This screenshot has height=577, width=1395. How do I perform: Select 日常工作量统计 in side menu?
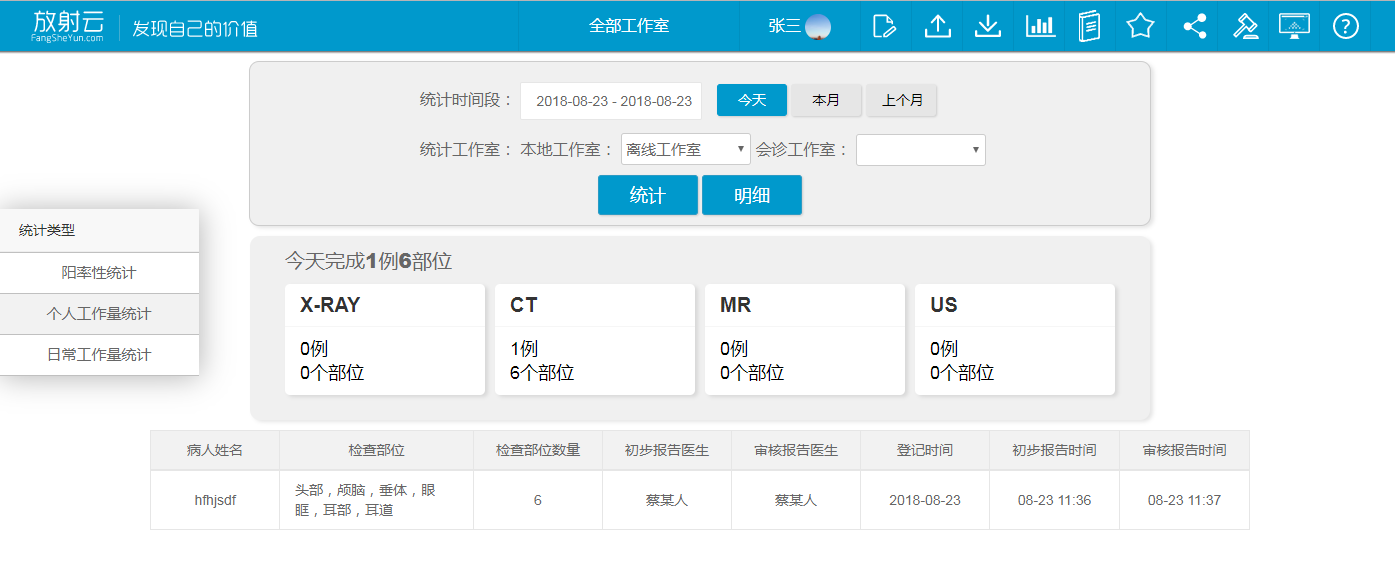(99, 355)
